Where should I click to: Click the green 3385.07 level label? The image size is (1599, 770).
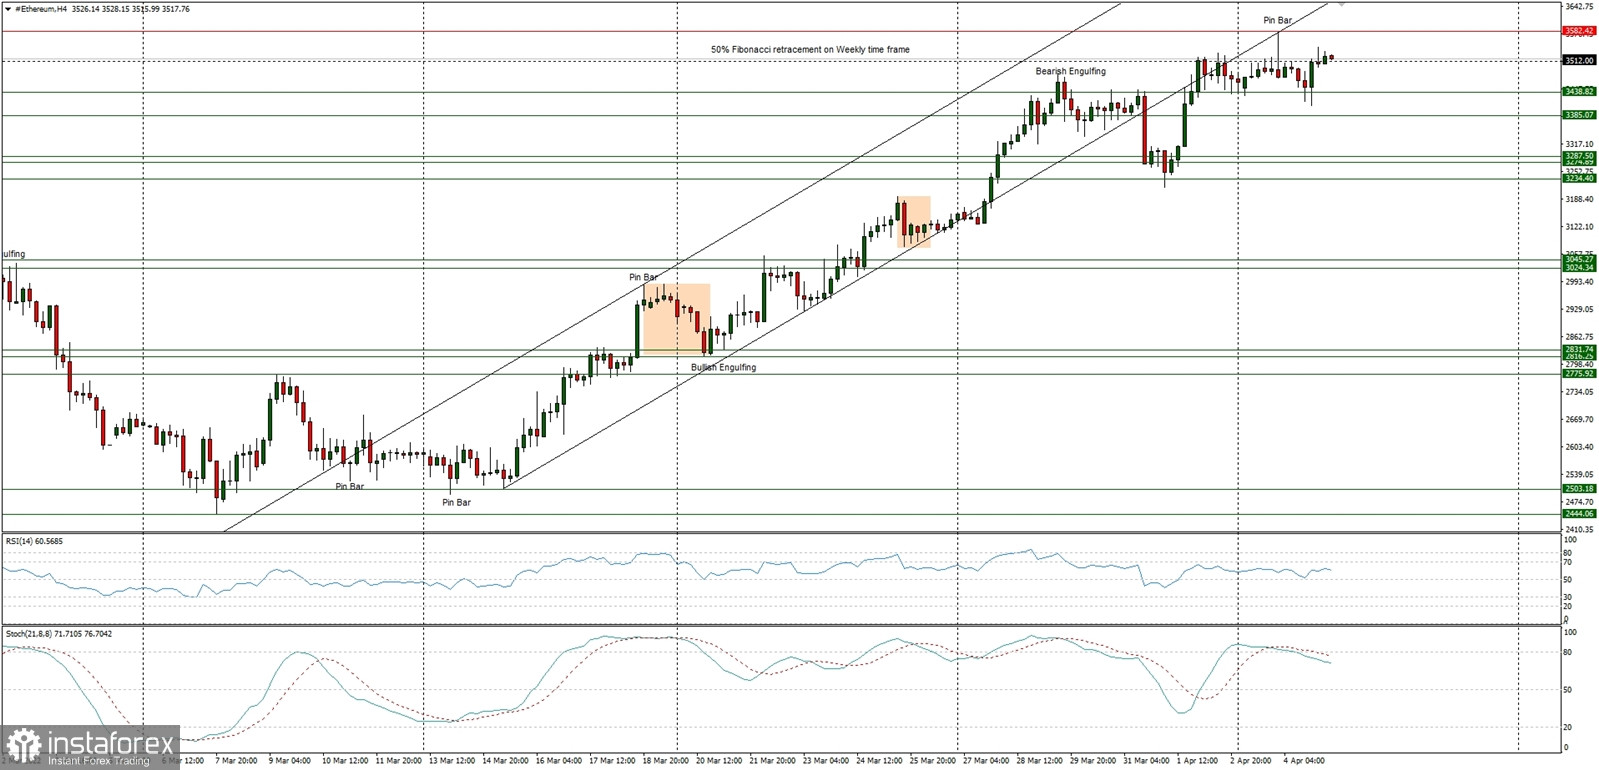click(x=1579, y=115)
